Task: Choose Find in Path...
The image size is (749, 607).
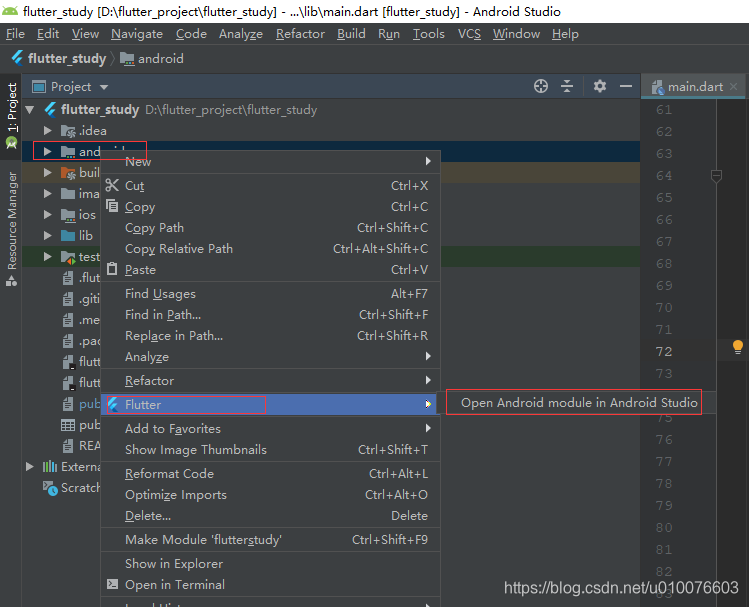Action: pyautogui.click(x=270, y=315)
